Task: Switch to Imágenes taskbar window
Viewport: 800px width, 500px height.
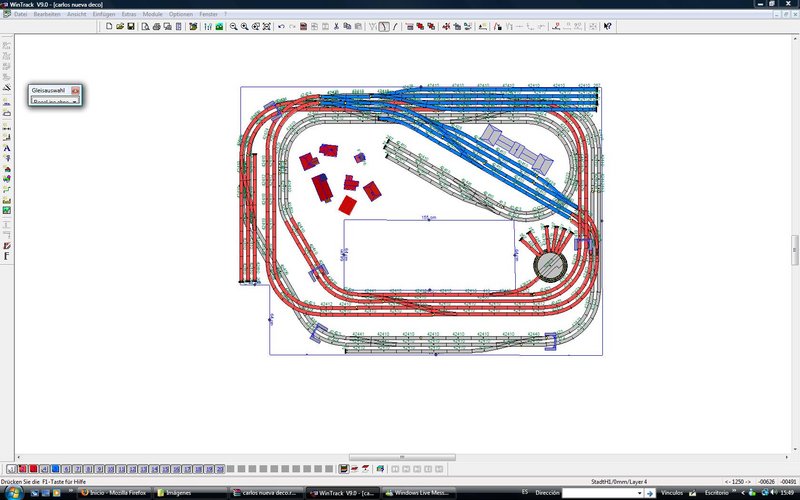Action: click(x=190, y=493)
